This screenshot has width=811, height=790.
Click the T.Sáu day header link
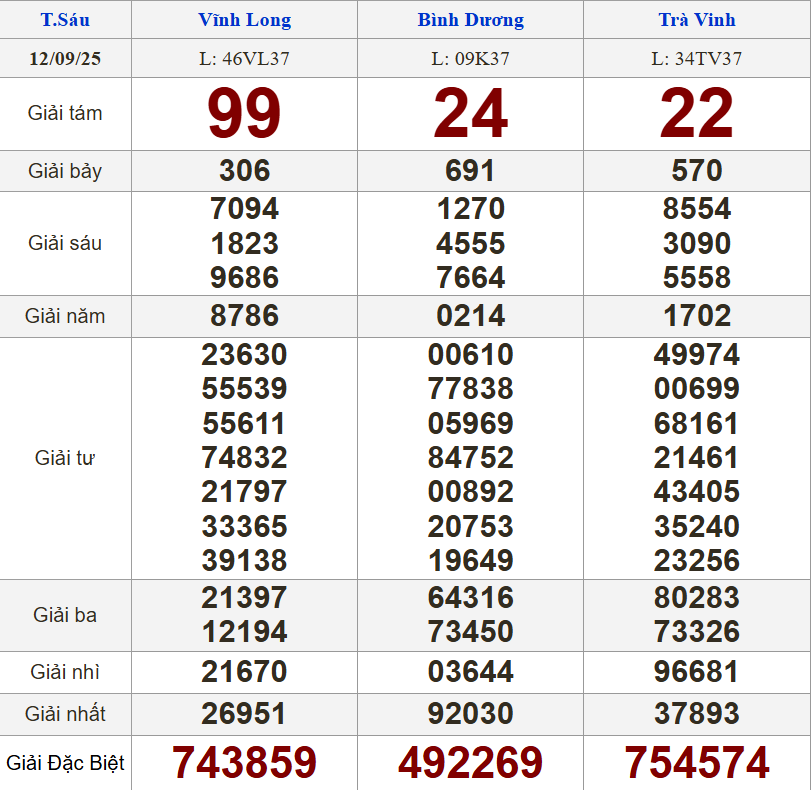coord(65,20)
